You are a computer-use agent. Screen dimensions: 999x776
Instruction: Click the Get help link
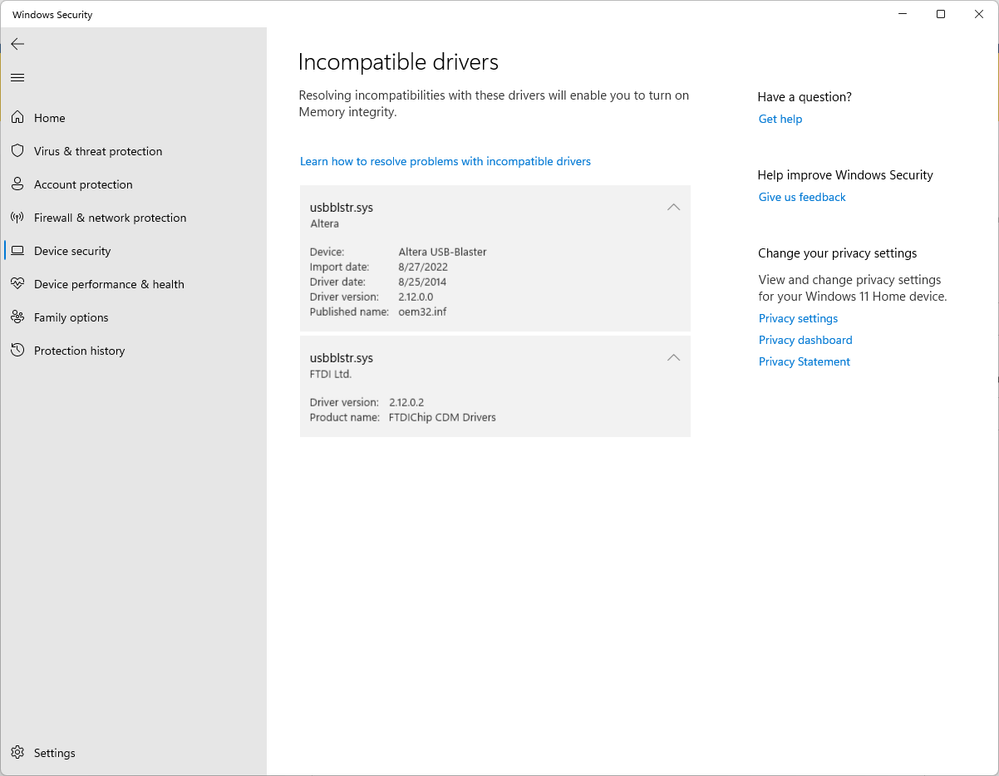click(780, 119)
